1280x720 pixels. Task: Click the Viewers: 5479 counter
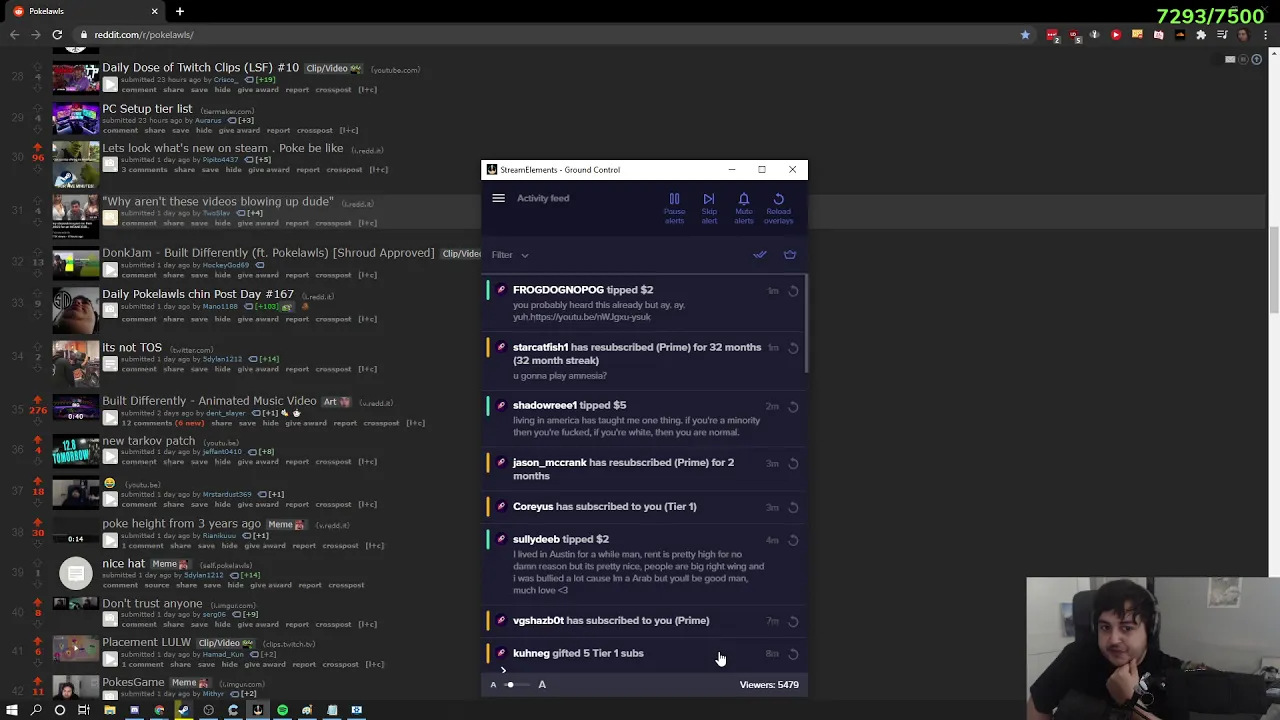(x=769, y=685)
